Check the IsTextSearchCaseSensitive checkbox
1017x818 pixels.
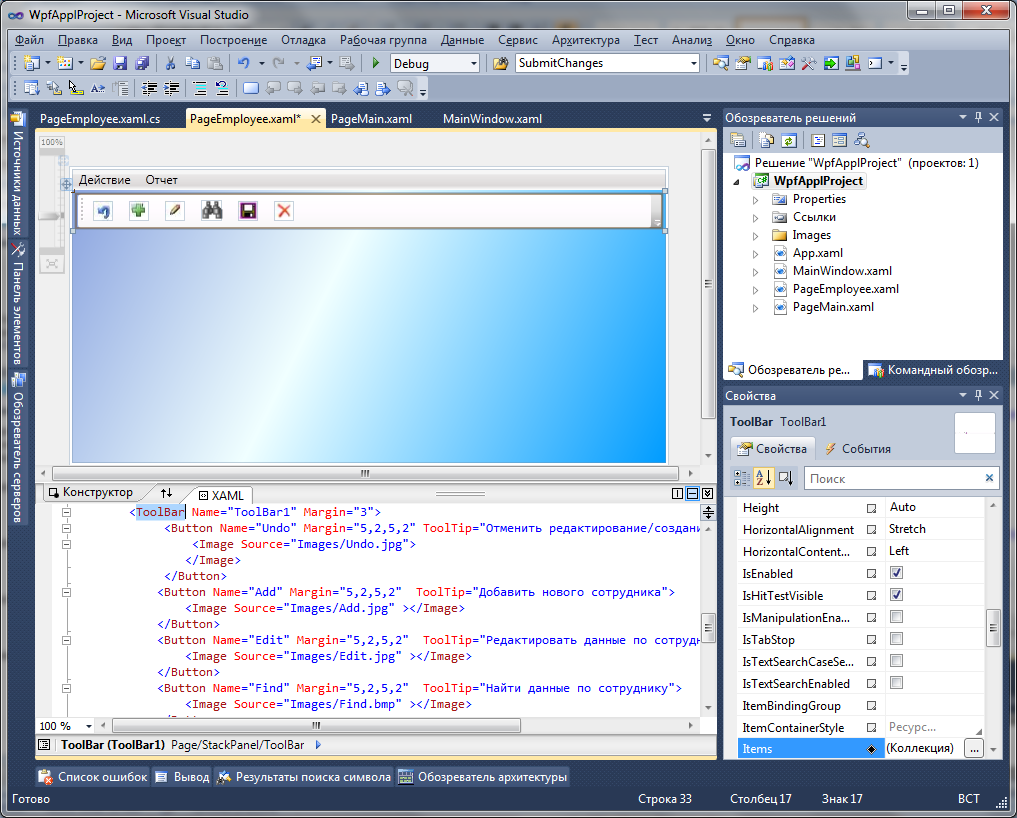(896, 661)
